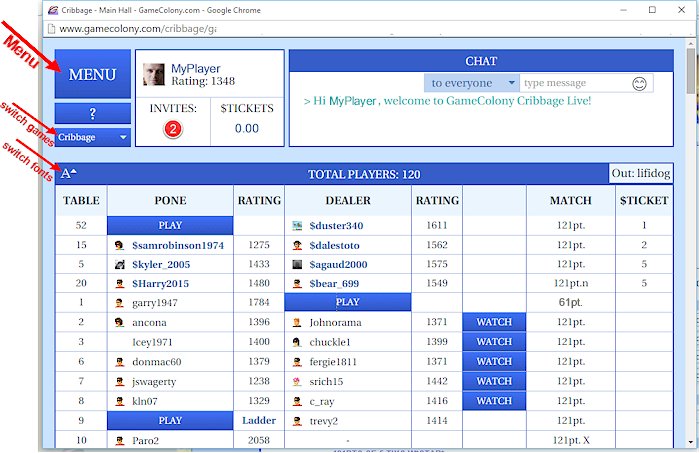Open the Ladder link on table 9
The image size is (700, 453).
point(259,421)
